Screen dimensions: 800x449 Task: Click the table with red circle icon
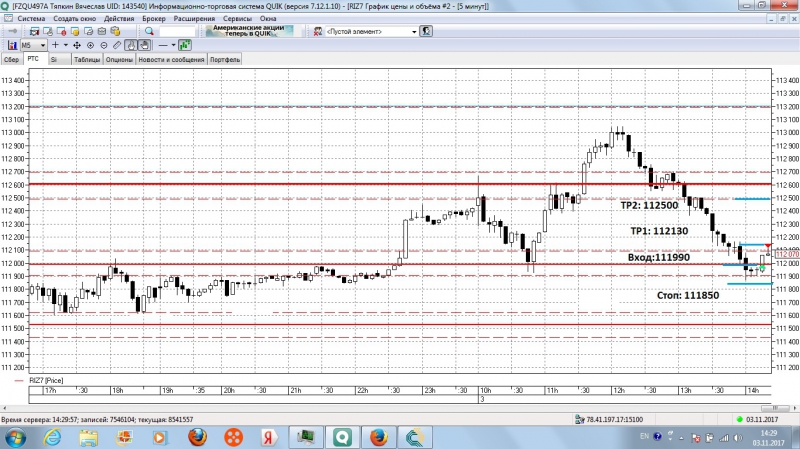(61, 32)
